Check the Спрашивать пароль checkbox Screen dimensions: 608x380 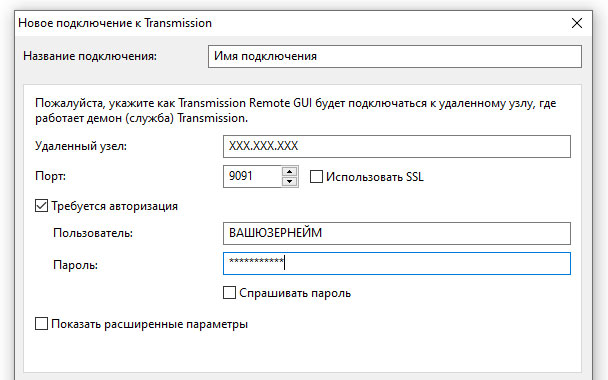click(x=230, y=293)
